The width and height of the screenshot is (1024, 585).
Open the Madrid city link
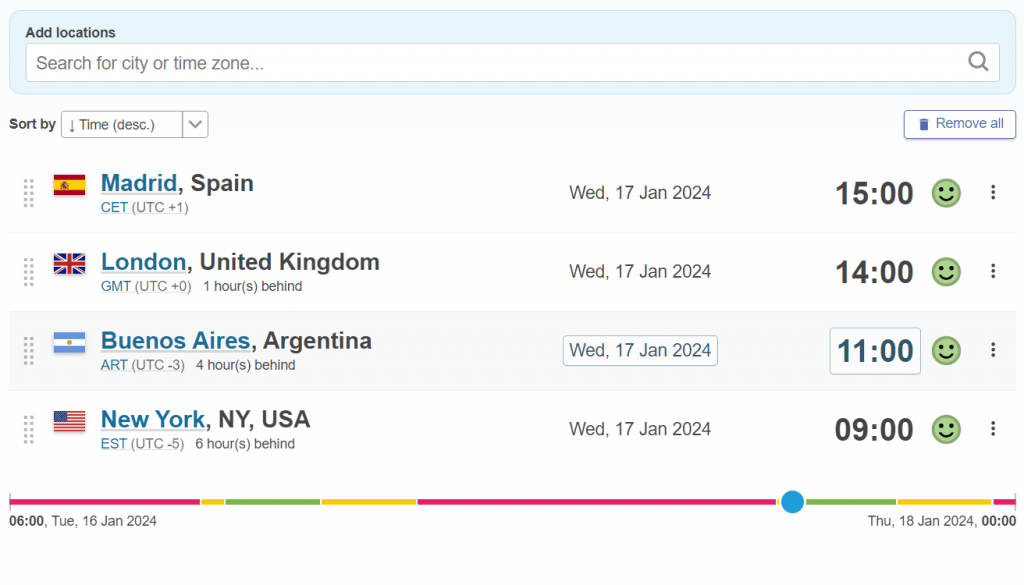pyautogui.click(x=139, y=183)
